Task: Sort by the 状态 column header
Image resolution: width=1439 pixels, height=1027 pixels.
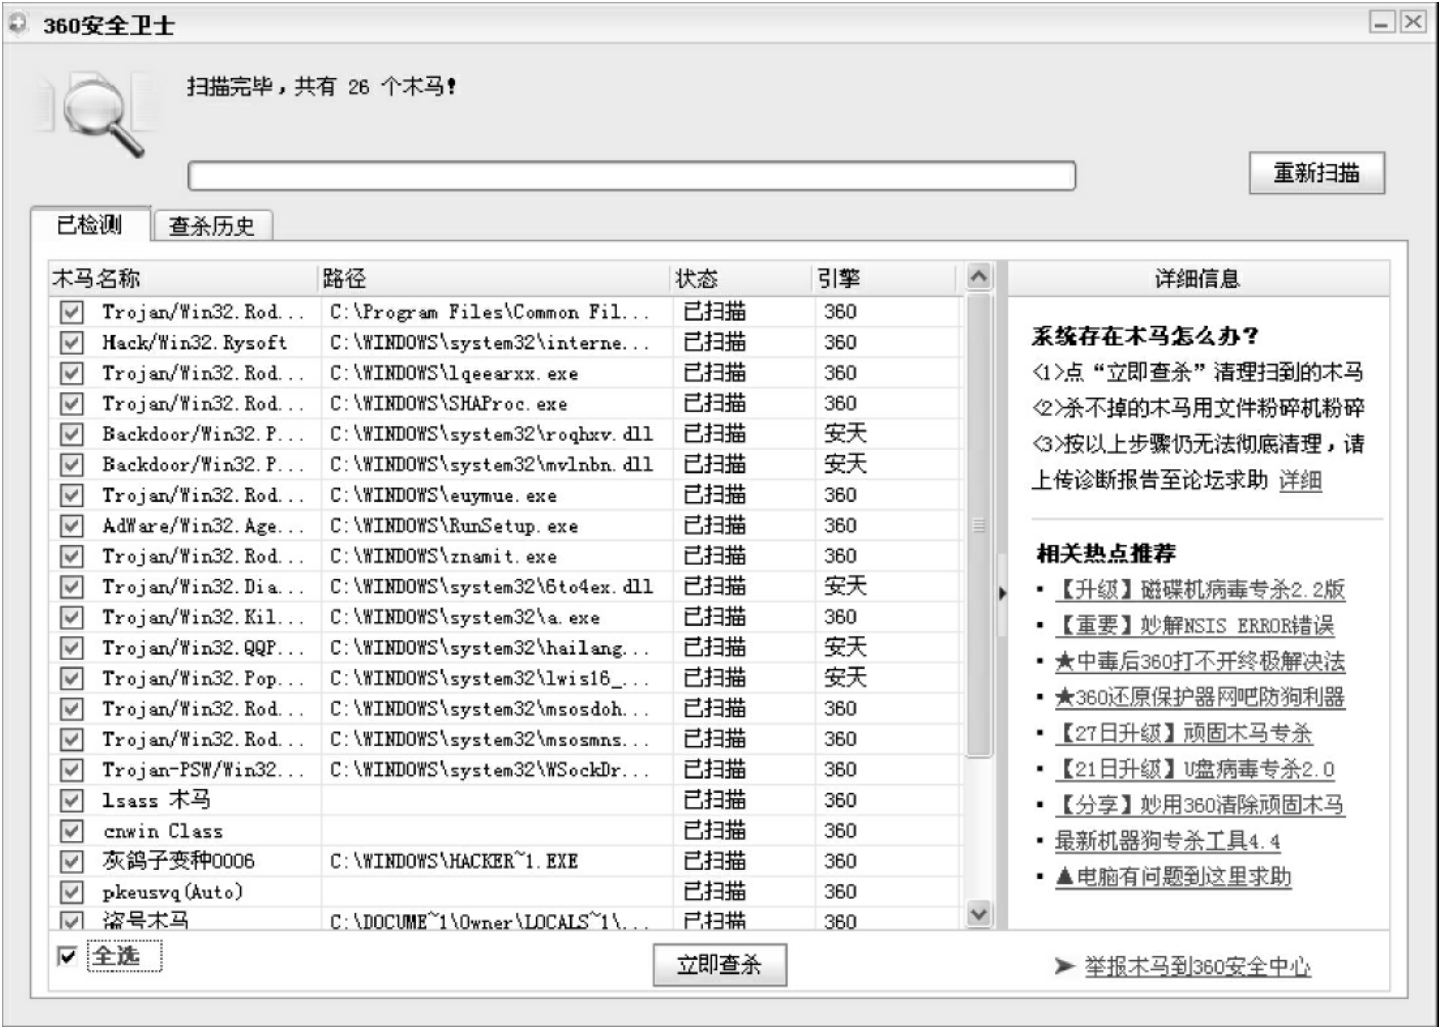Action: point(741,278)
